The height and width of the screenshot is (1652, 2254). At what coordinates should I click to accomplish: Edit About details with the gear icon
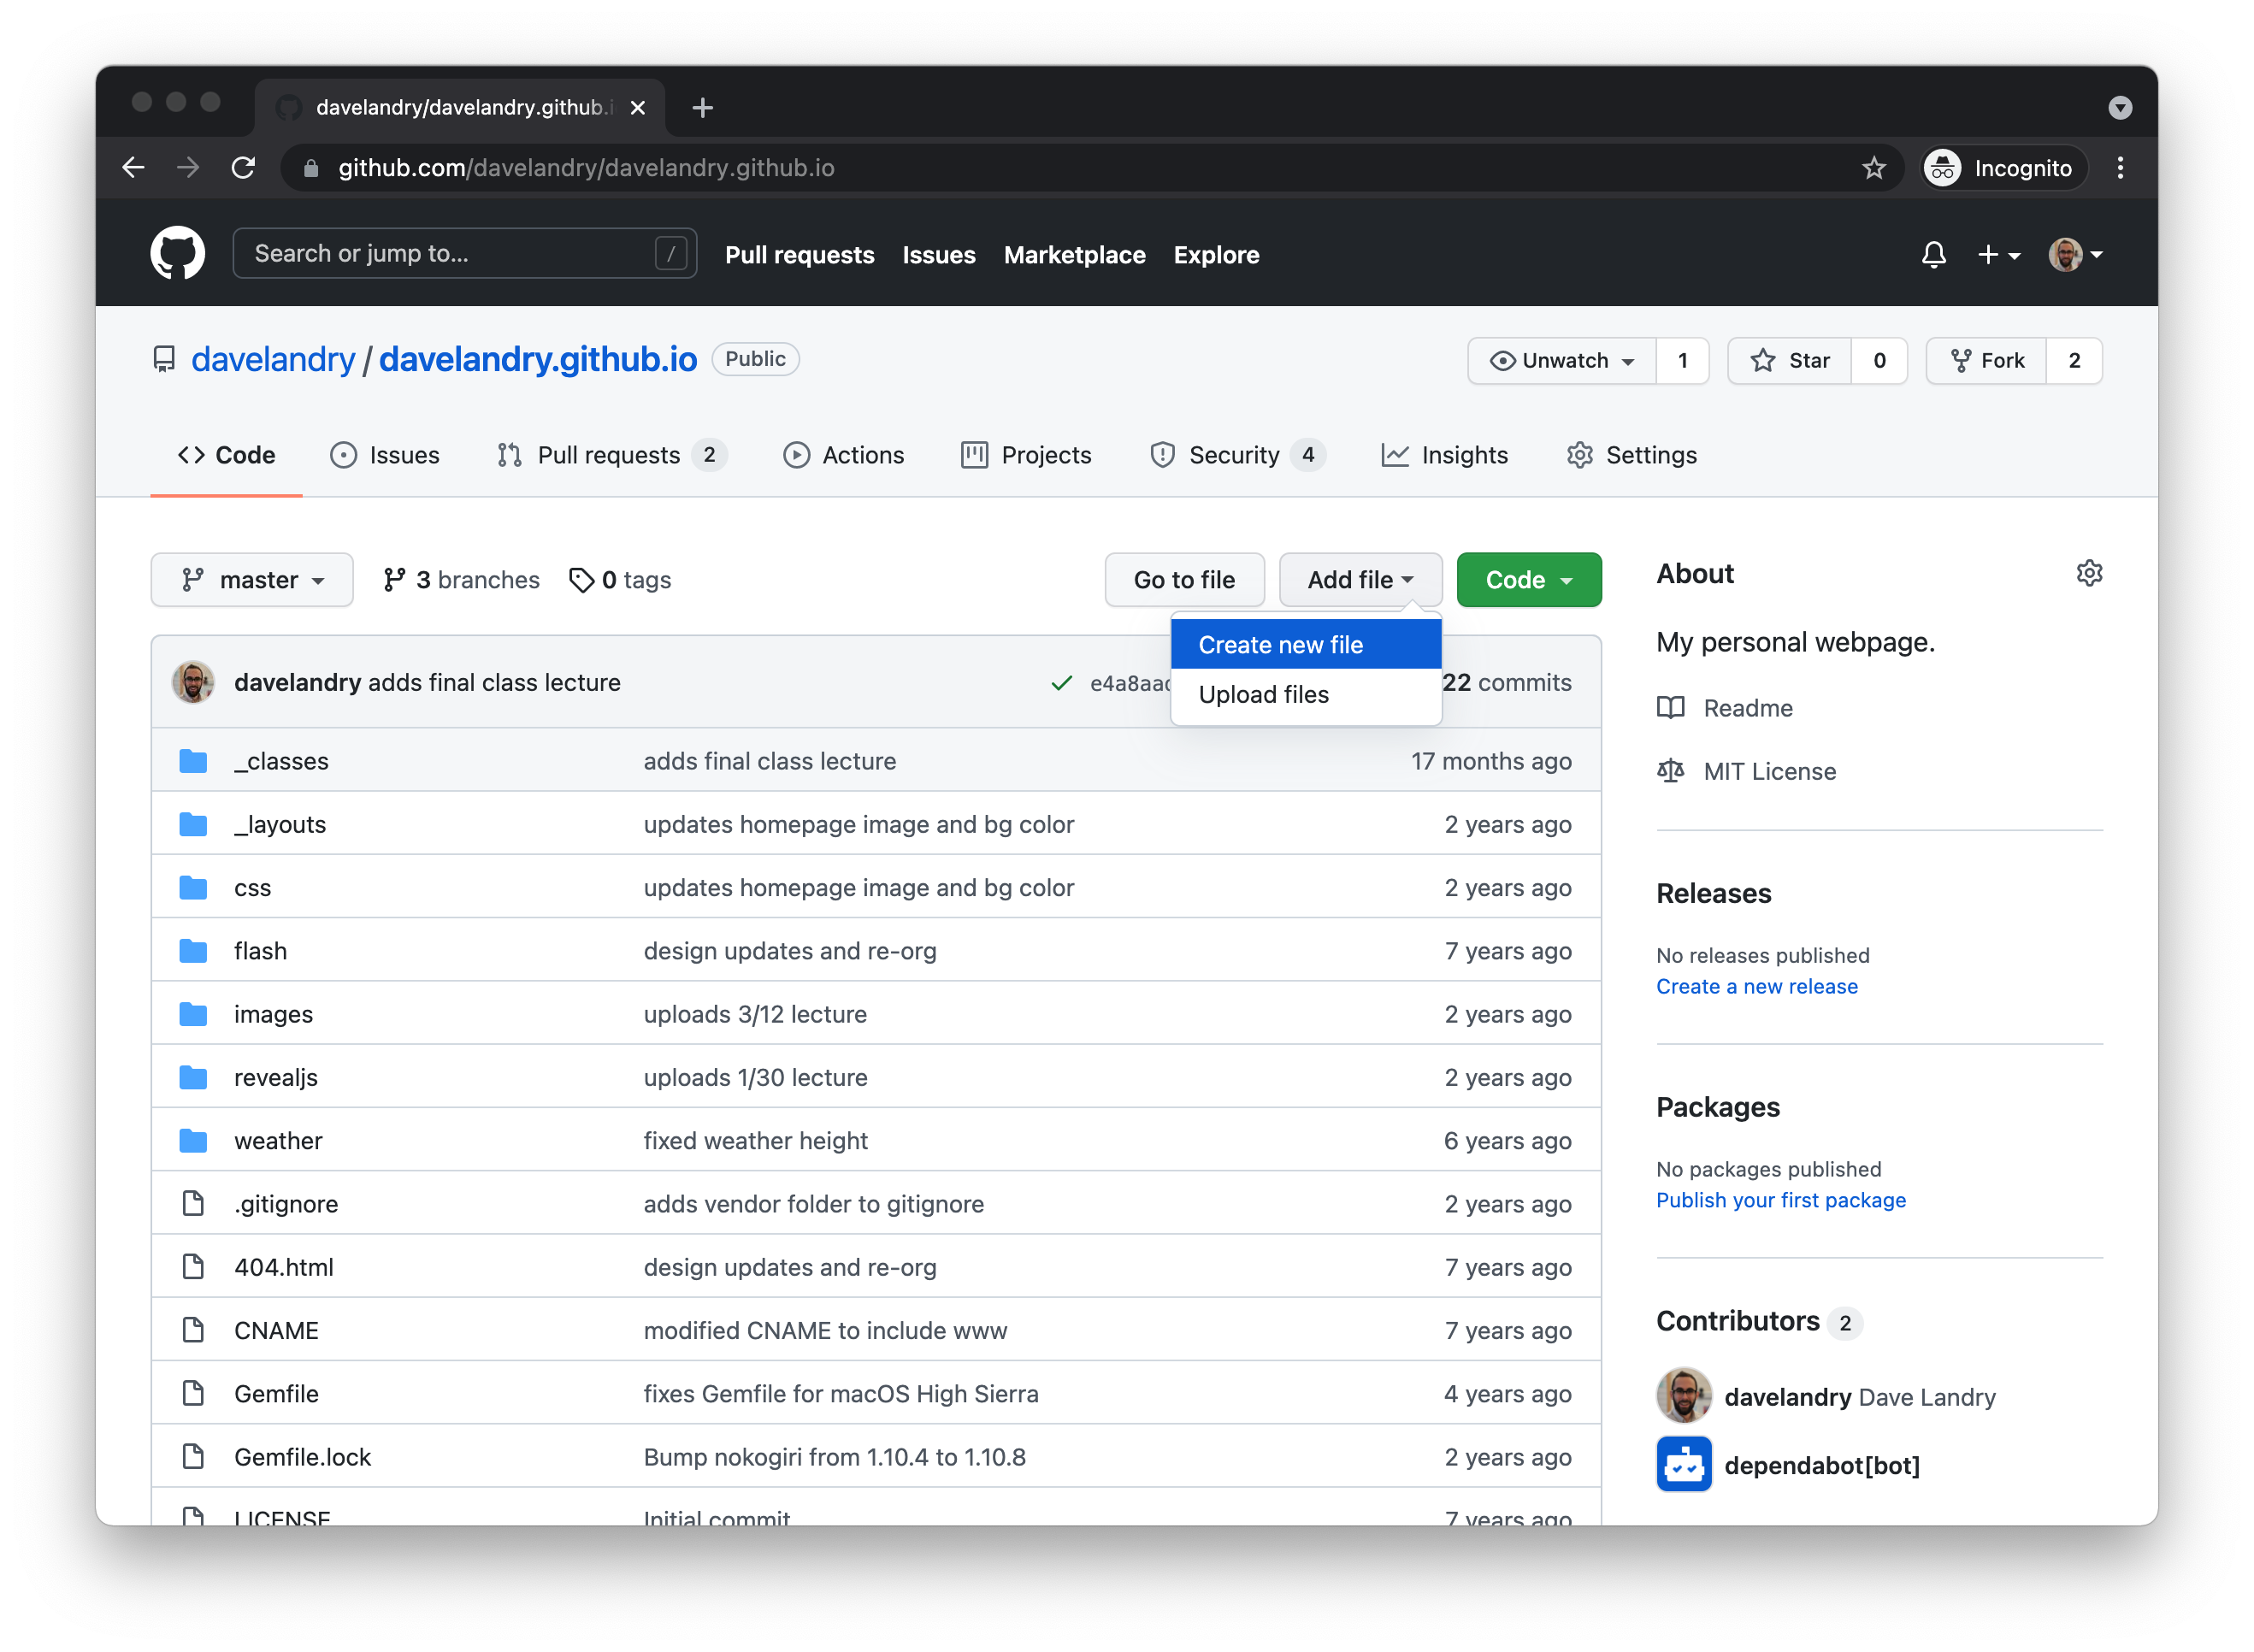click(x=2088, y=573)
